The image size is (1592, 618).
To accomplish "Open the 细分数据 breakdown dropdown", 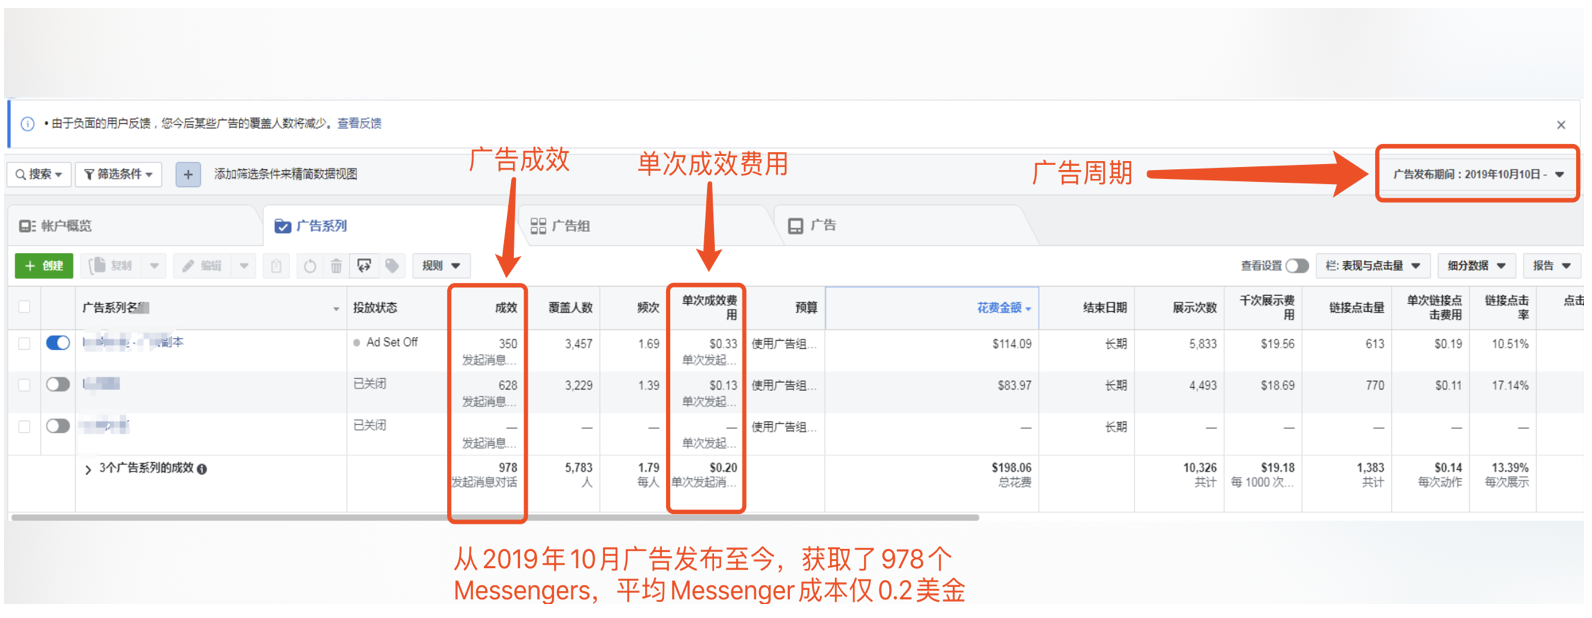I will [x=1477, y=266].
